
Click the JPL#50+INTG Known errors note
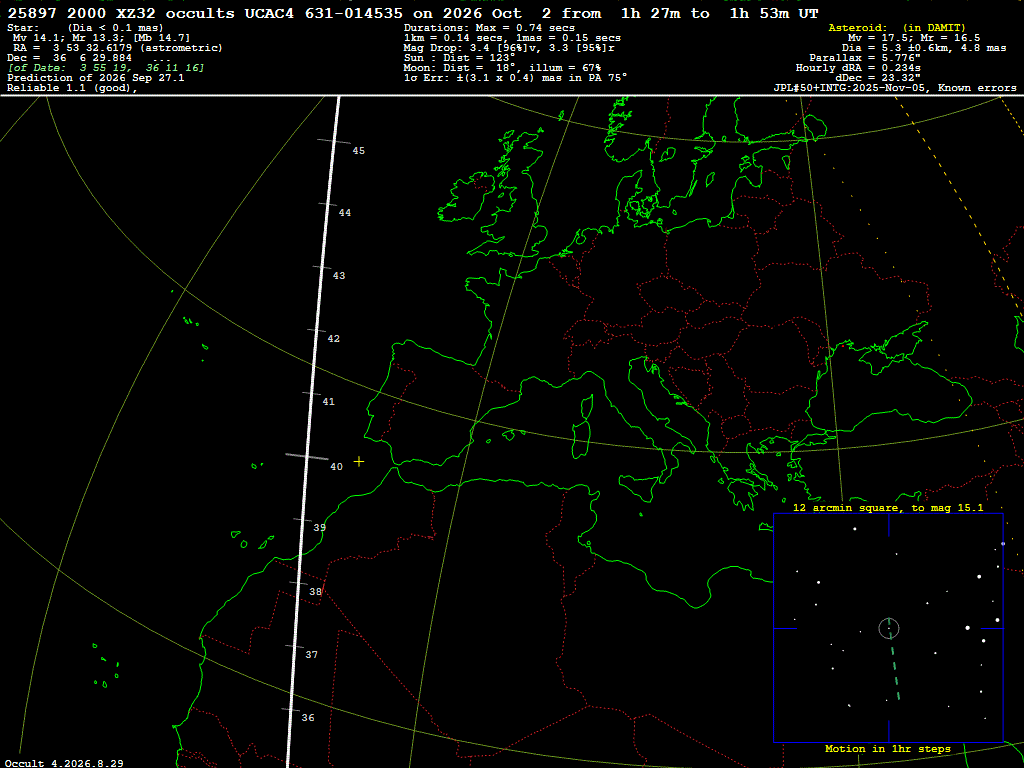point(895,88)
